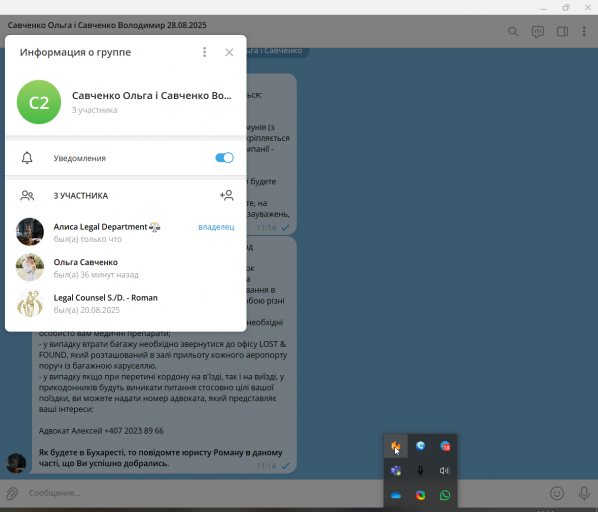This screenshot has width=598, height=512.
Task: Click Алиса's status был(а) только что
Action: pyautogui.click(x=88, y=239)
